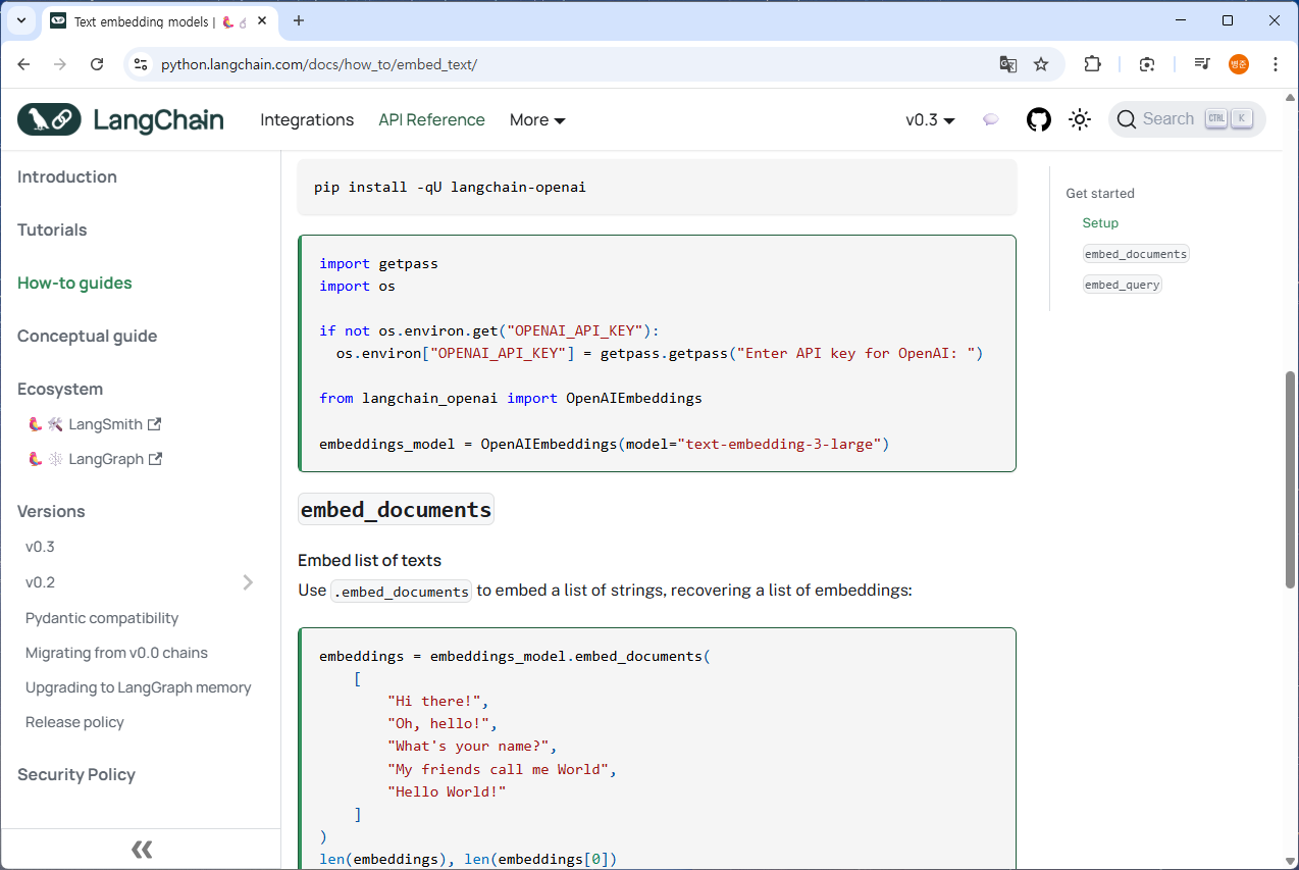
Task: Open the Chrome three-dot menu
Action: pos(1275,64)
